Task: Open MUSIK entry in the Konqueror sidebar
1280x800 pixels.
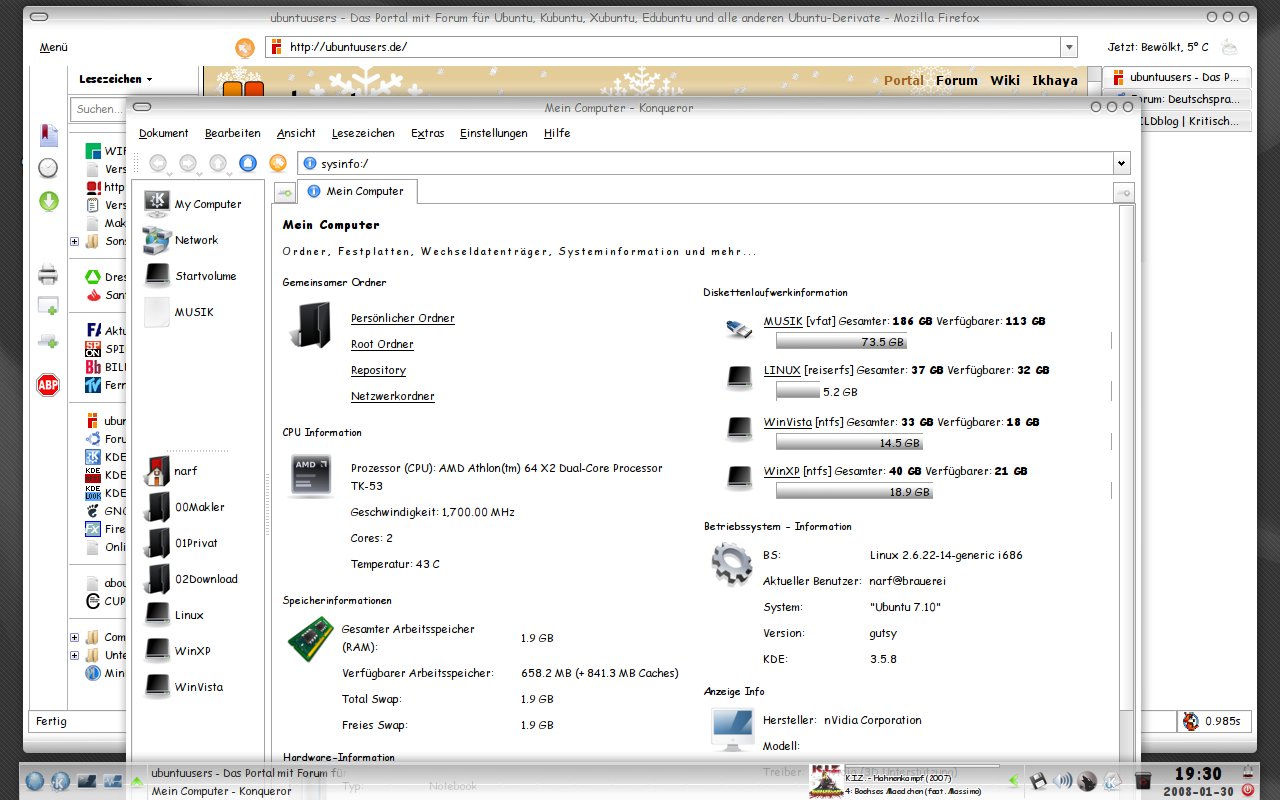Action: tap(180, 312)
